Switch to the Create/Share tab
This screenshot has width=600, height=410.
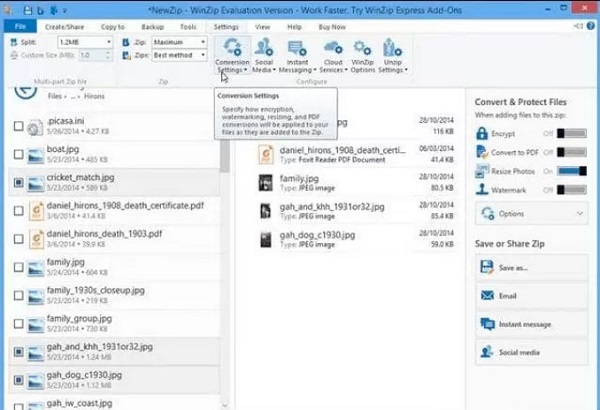(x=64, y=27)
